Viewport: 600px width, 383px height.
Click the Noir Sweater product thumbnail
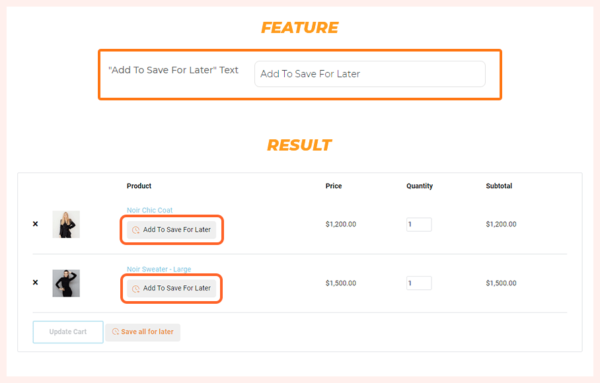(66, 283)
